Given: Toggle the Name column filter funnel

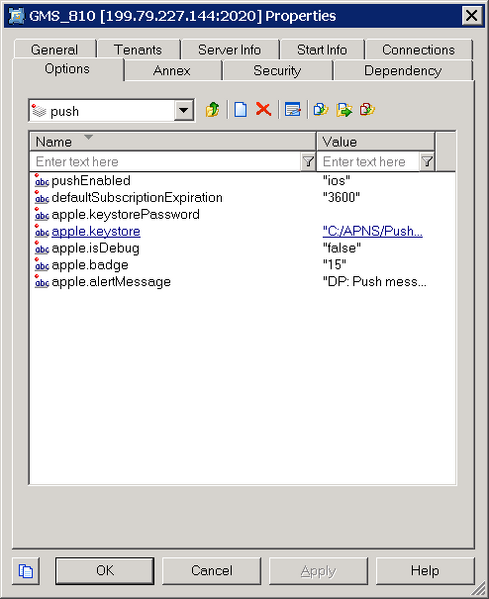Looking at the screenshot, I should pos(308,162).
